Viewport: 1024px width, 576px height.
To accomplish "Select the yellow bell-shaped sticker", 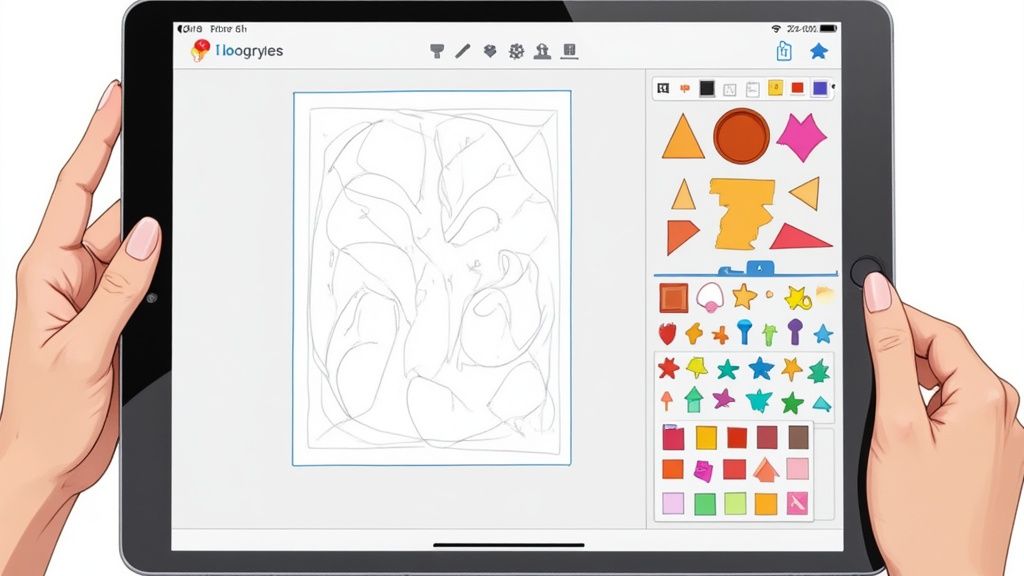I will (697, 368).
